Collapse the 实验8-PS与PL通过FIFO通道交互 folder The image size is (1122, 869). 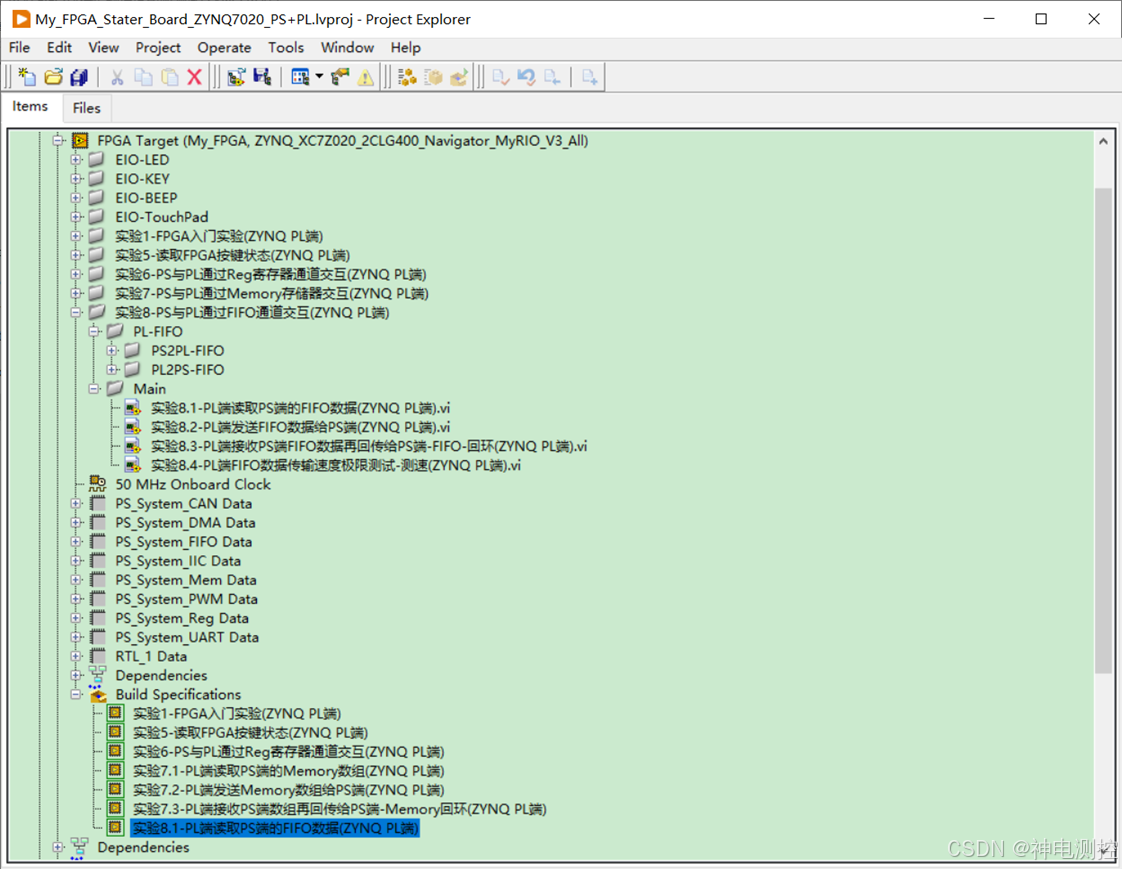[x=76, y=312]
